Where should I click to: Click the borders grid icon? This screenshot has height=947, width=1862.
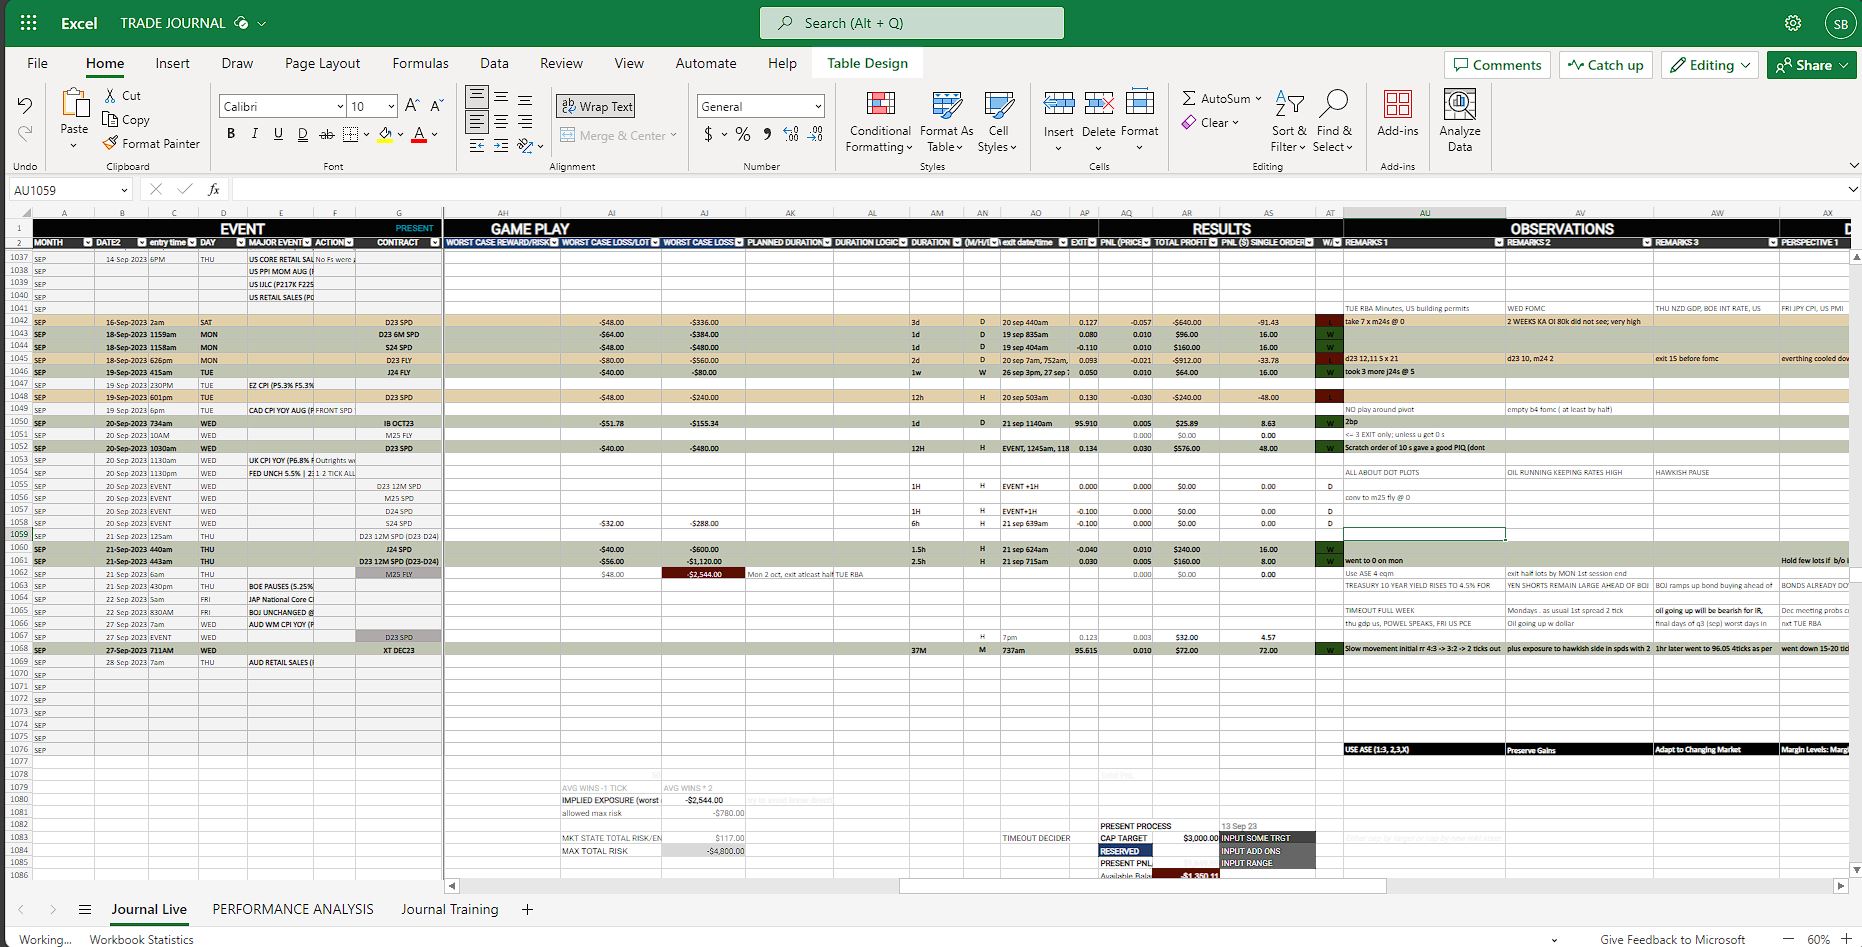point(350,134)
